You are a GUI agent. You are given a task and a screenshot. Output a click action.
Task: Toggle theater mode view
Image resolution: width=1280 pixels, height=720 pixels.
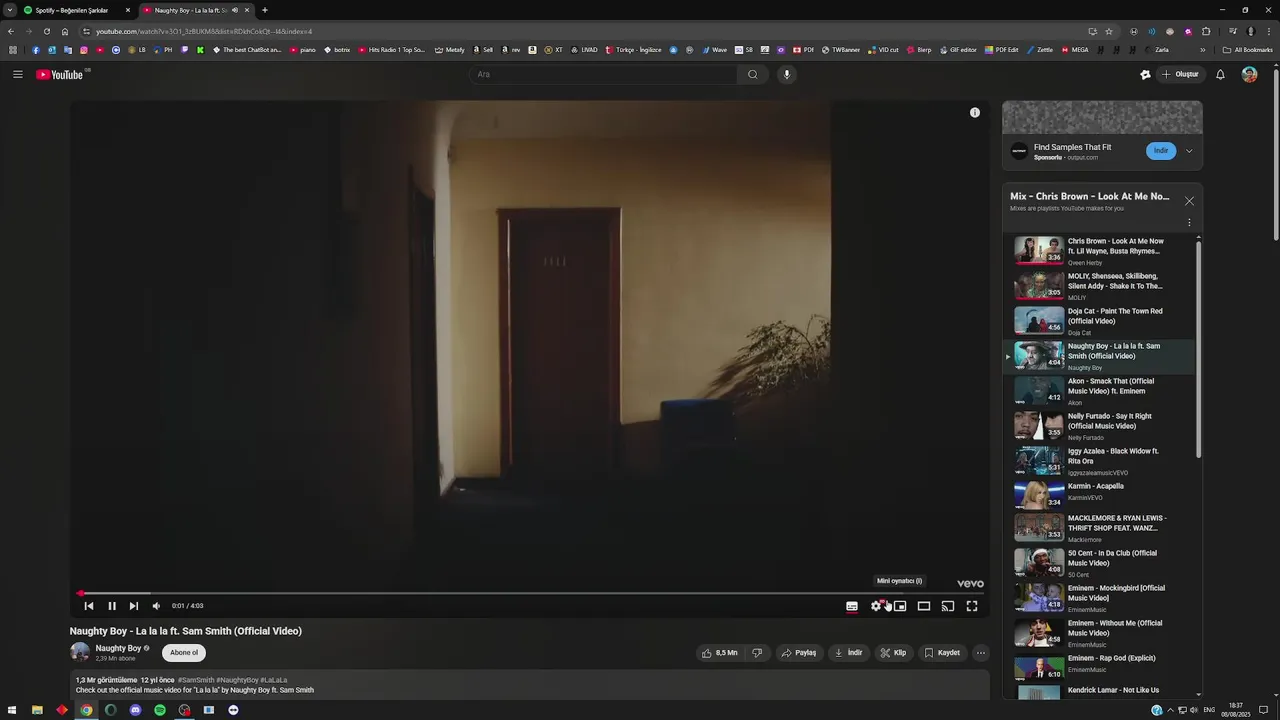tap(924, 606)
